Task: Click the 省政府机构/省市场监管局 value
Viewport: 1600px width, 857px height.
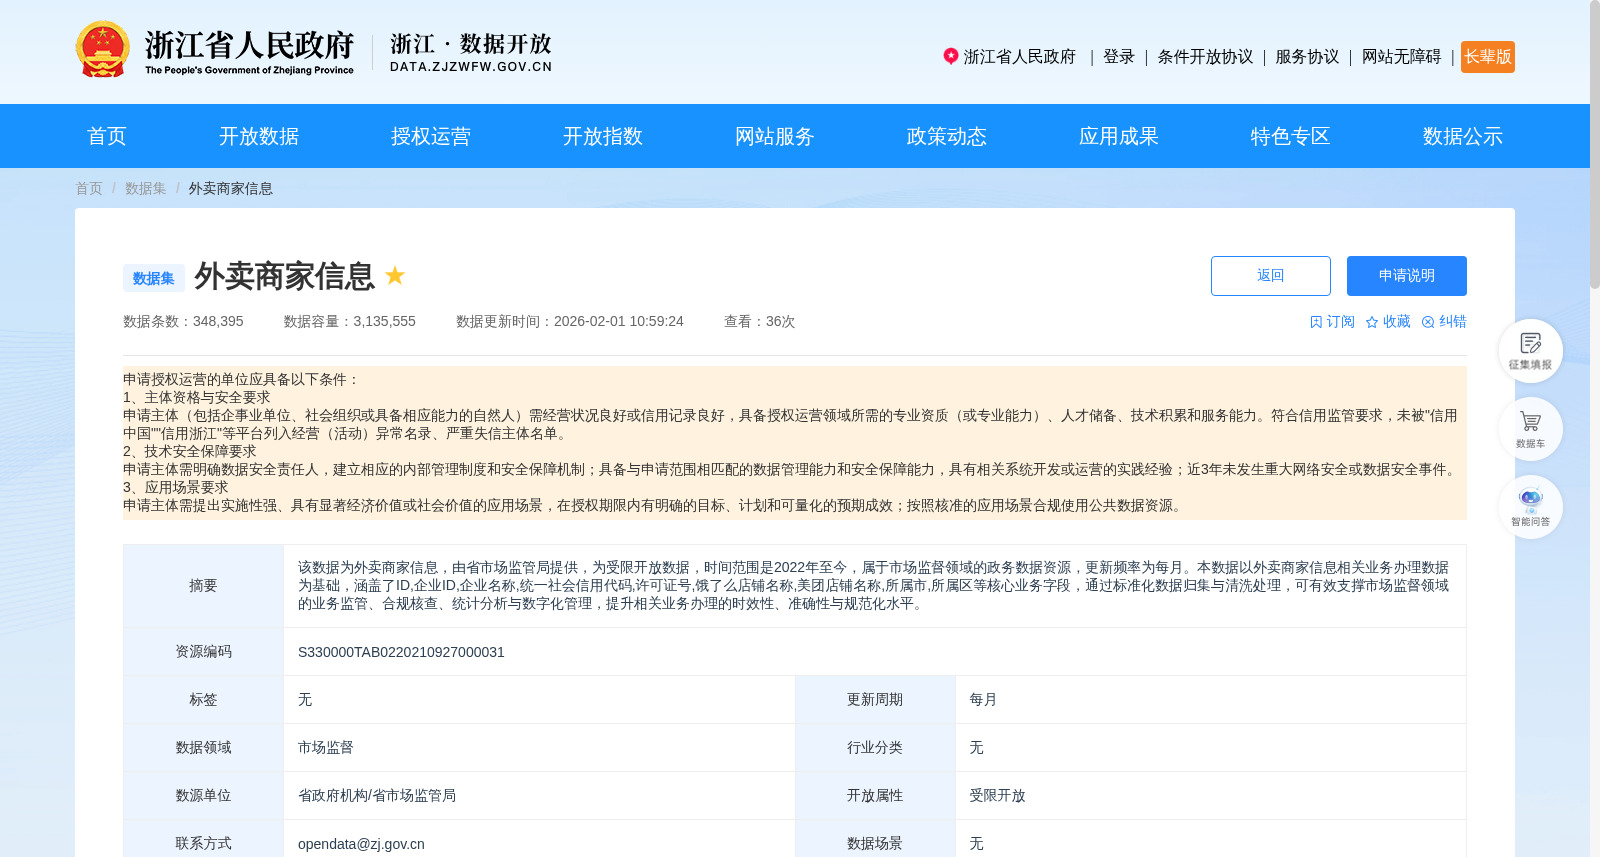Action: [x=377, y=796]
